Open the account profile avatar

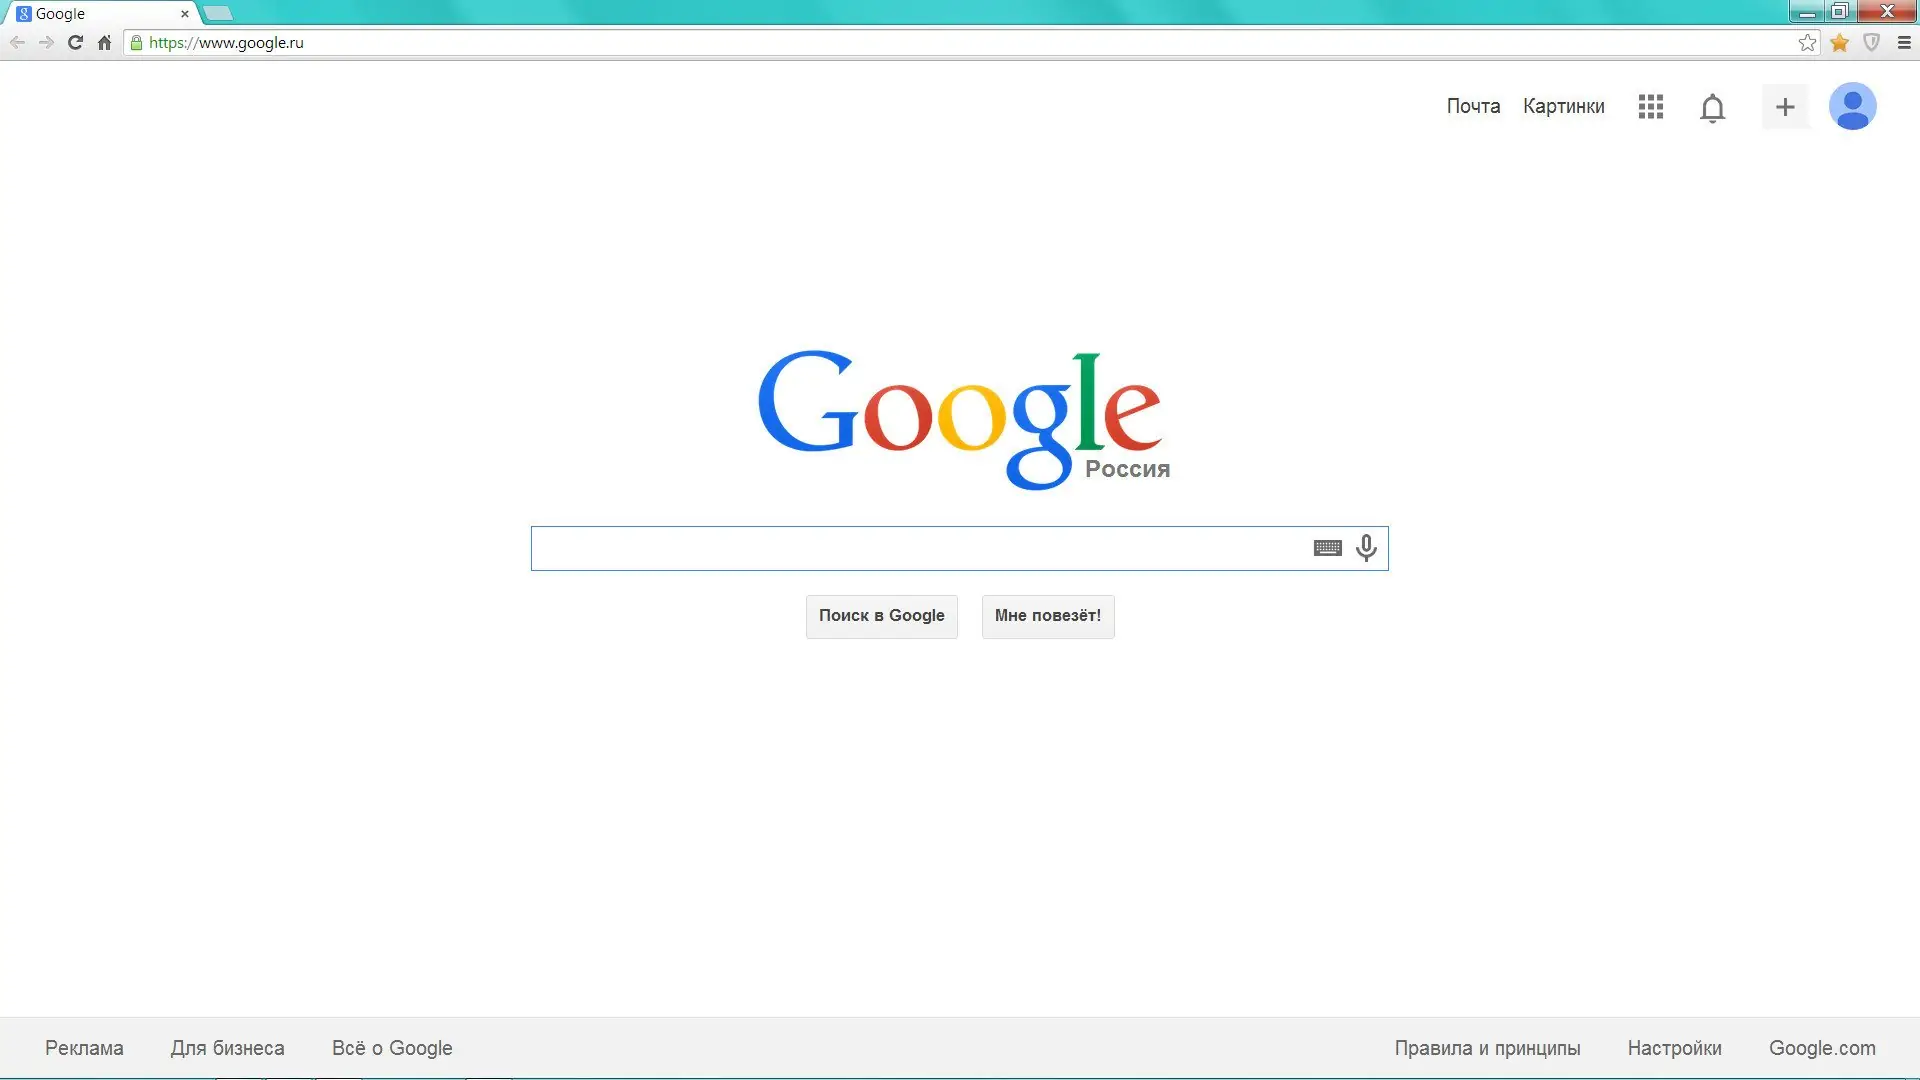click(1852, 107)
